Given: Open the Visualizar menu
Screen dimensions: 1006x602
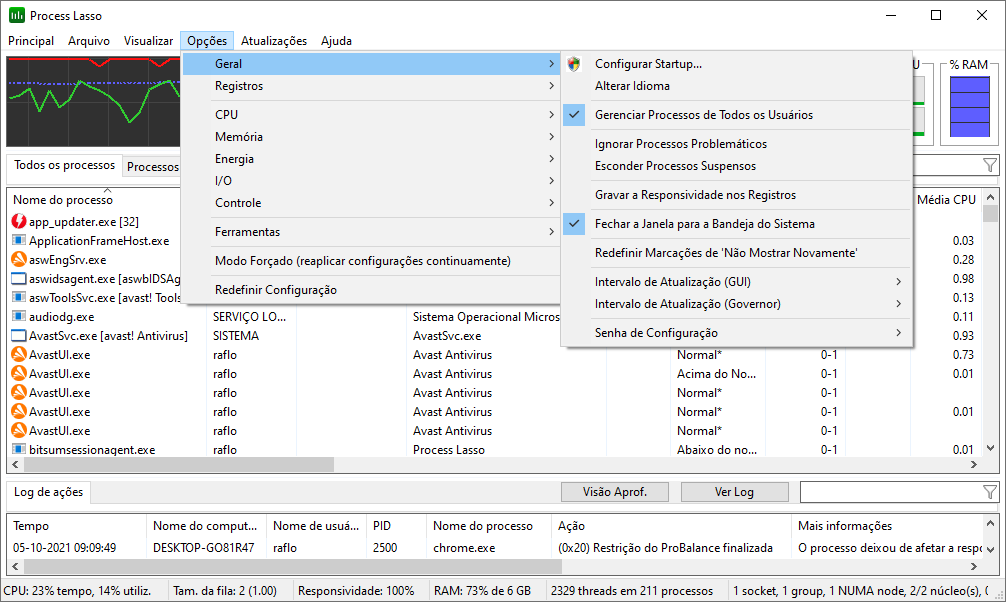Looking at the screenshot, I should tap(148, 41).
